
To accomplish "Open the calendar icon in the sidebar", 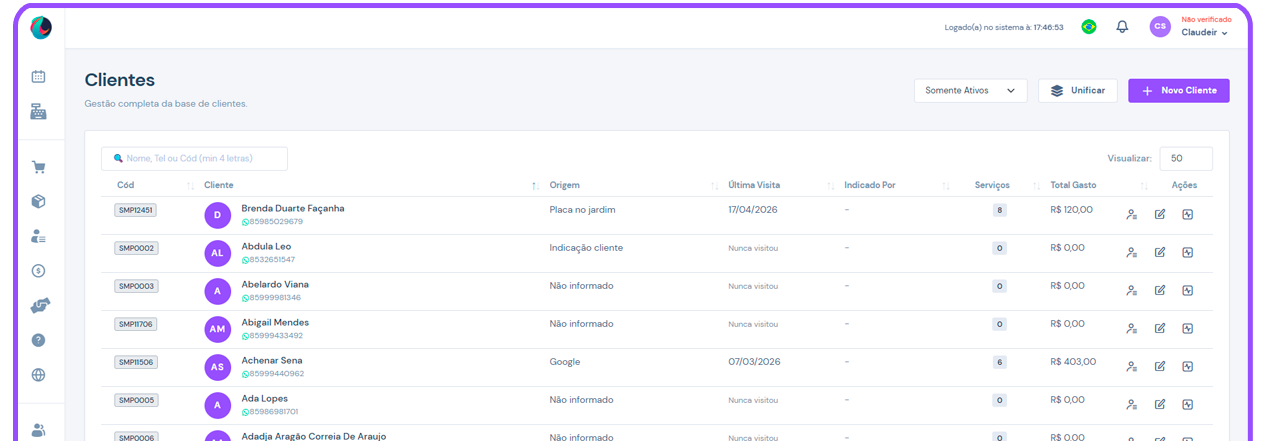I will point(39,76).
